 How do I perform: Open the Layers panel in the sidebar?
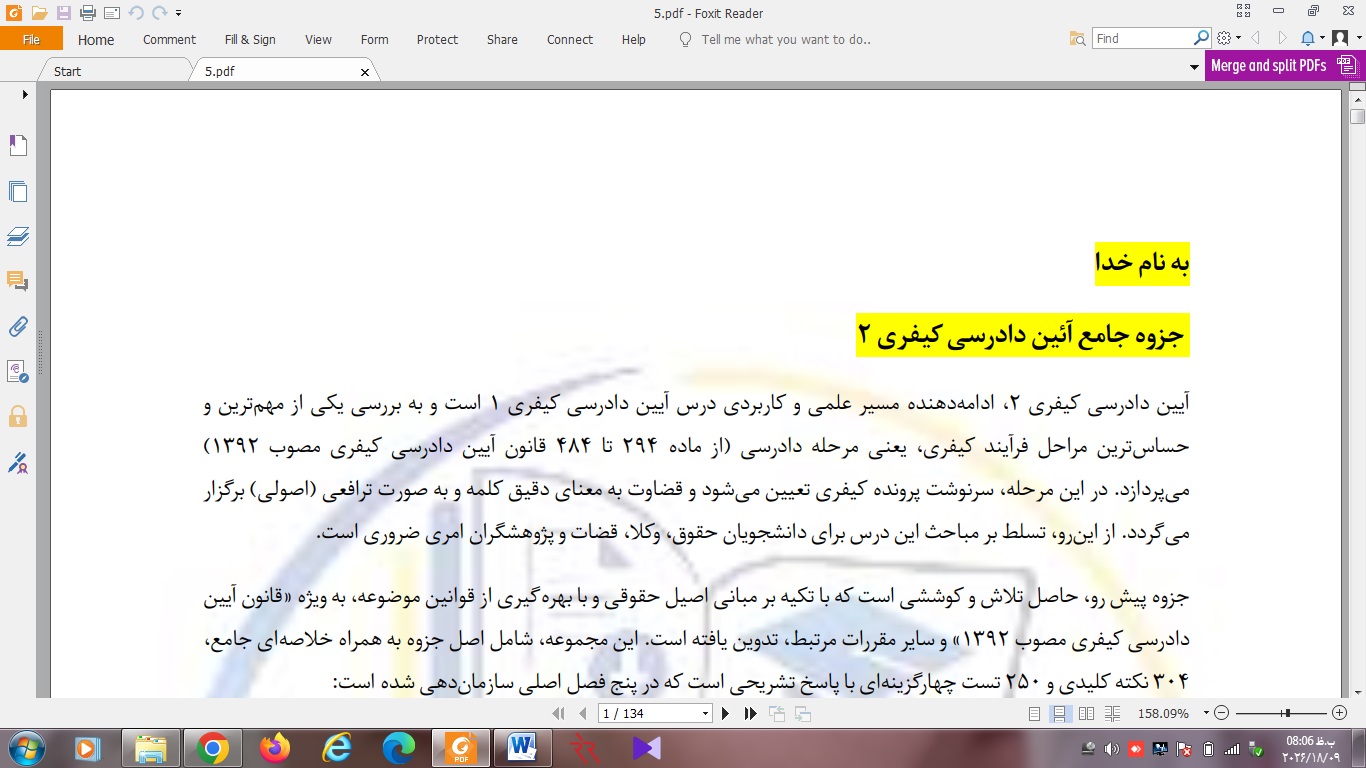[18, 237]
